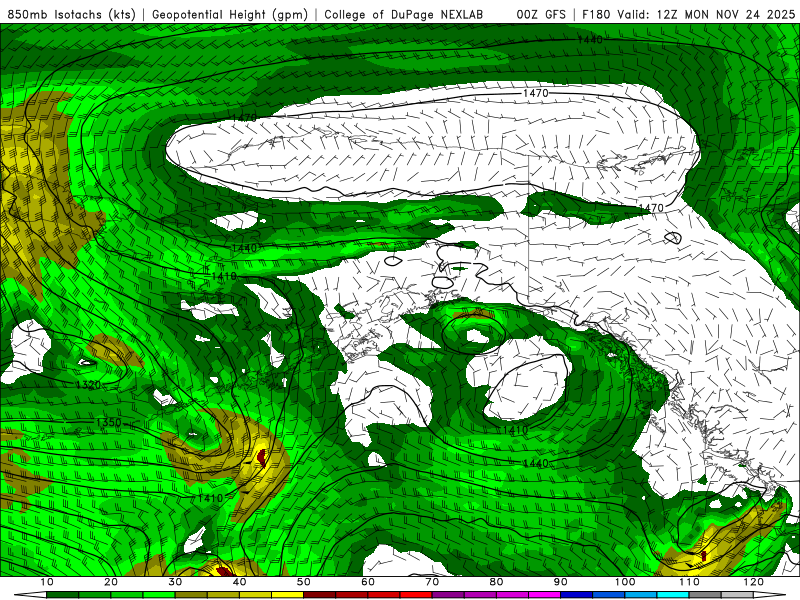Click the color bar label 30
This screenshot has width=800, height=600.
click(x=175, y=582)
